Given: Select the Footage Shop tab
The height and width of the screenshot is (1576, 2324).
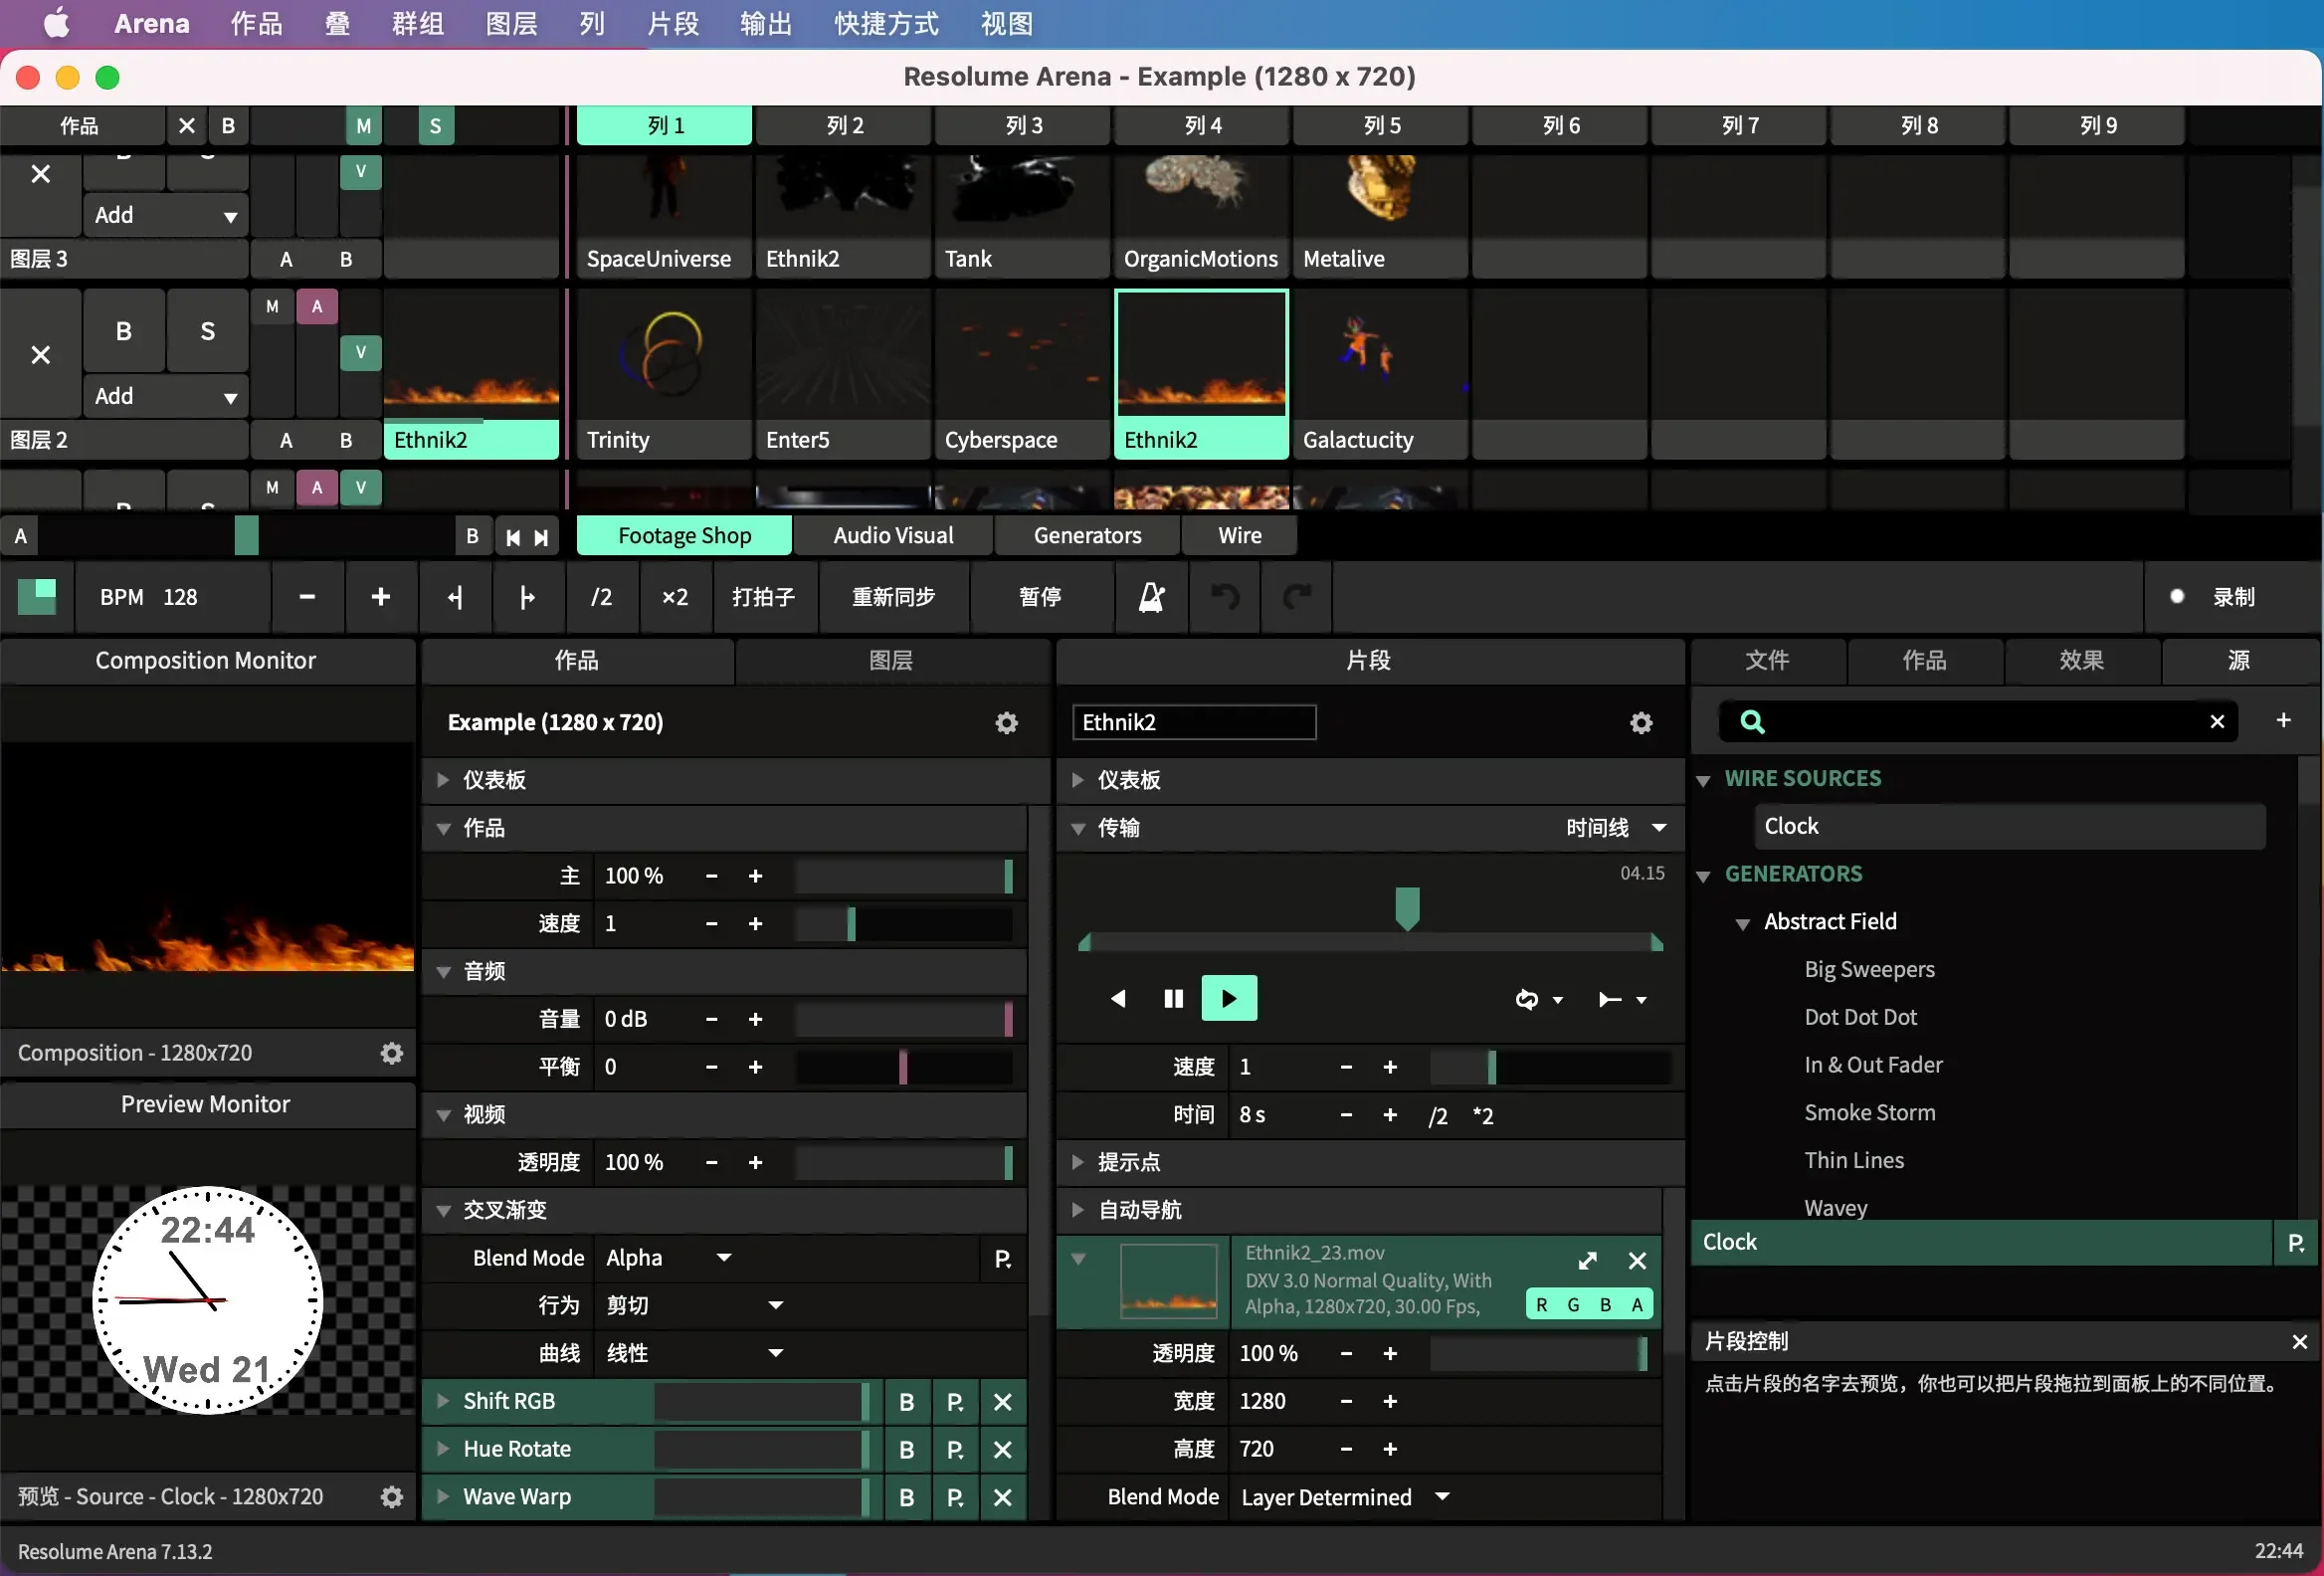Looking at the screenshot, I should click(x=683, y=534).
